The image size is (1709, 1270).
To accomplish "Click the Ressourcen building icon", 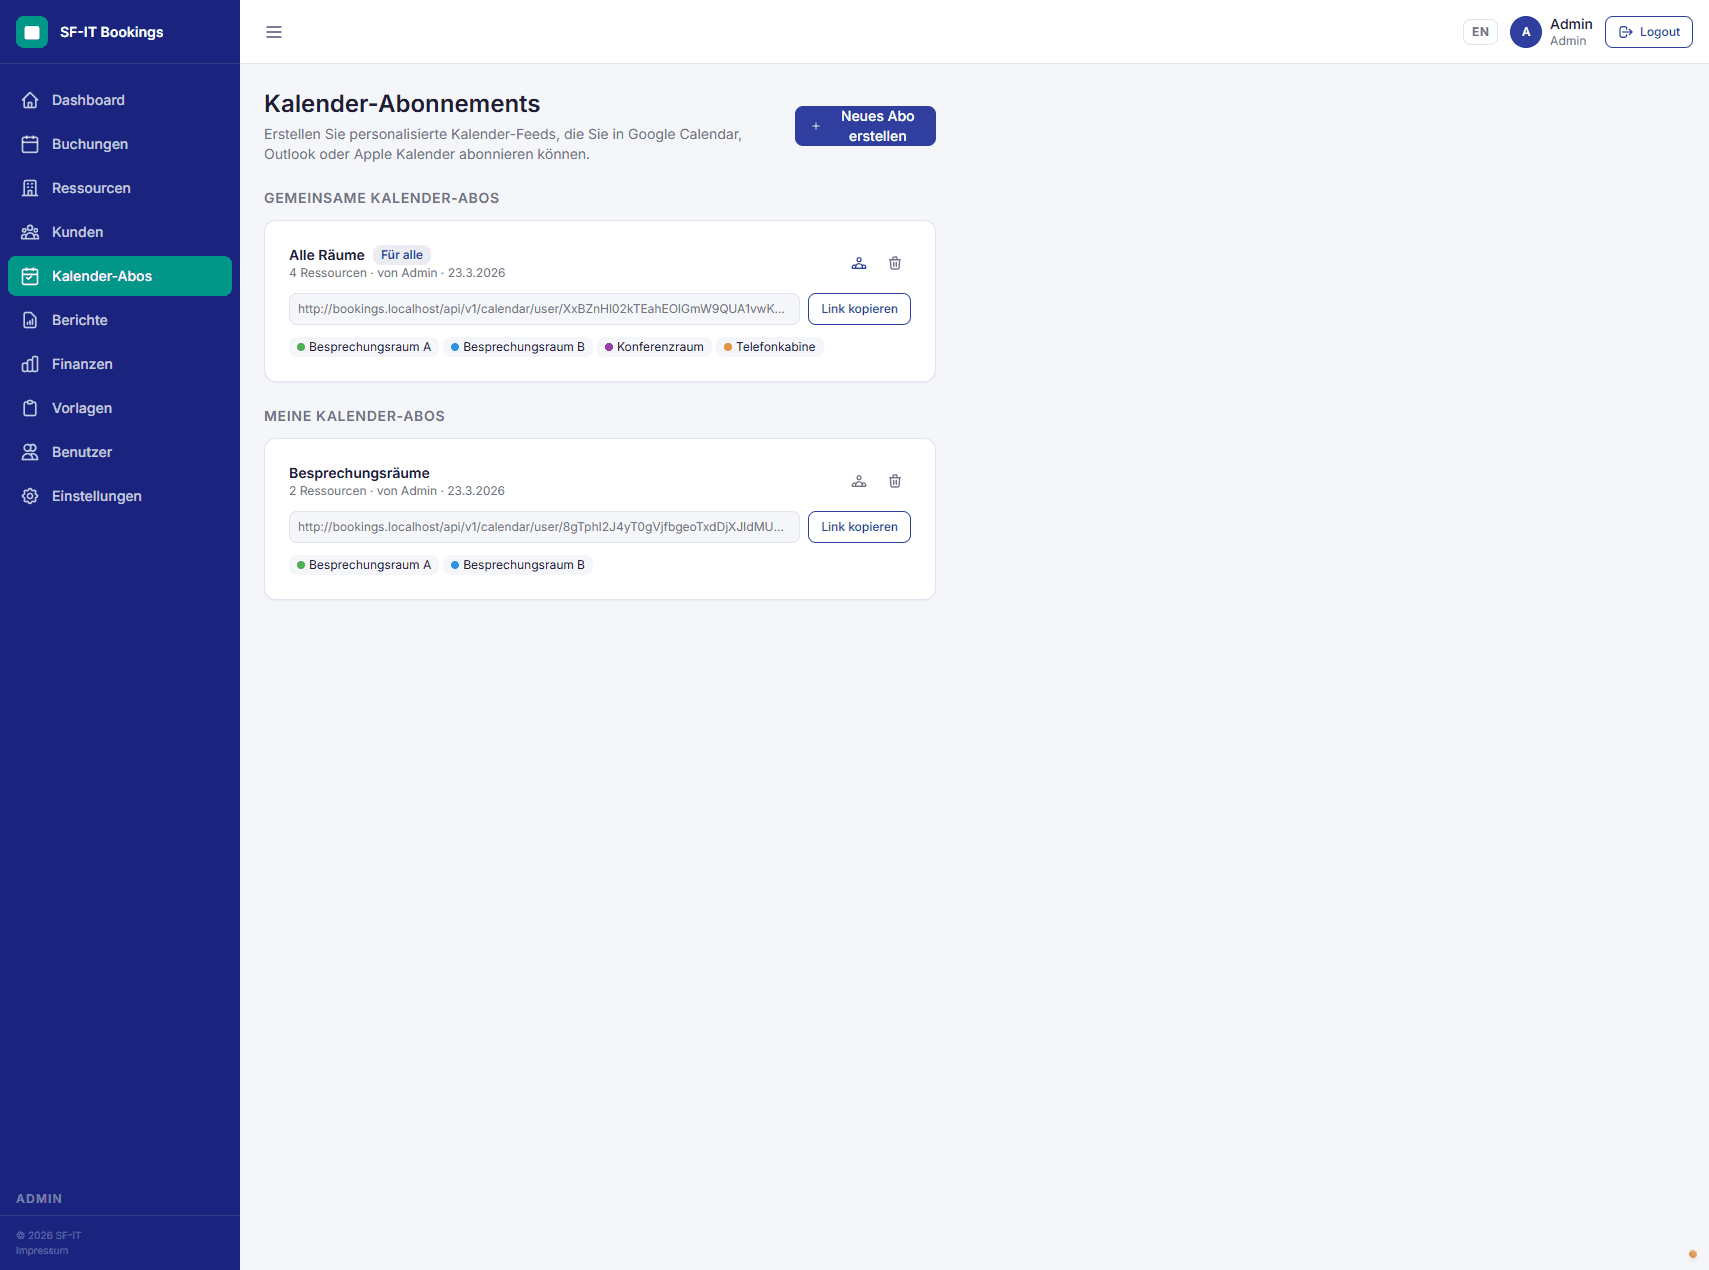I will pyautogui.click(x=30, y=188).
